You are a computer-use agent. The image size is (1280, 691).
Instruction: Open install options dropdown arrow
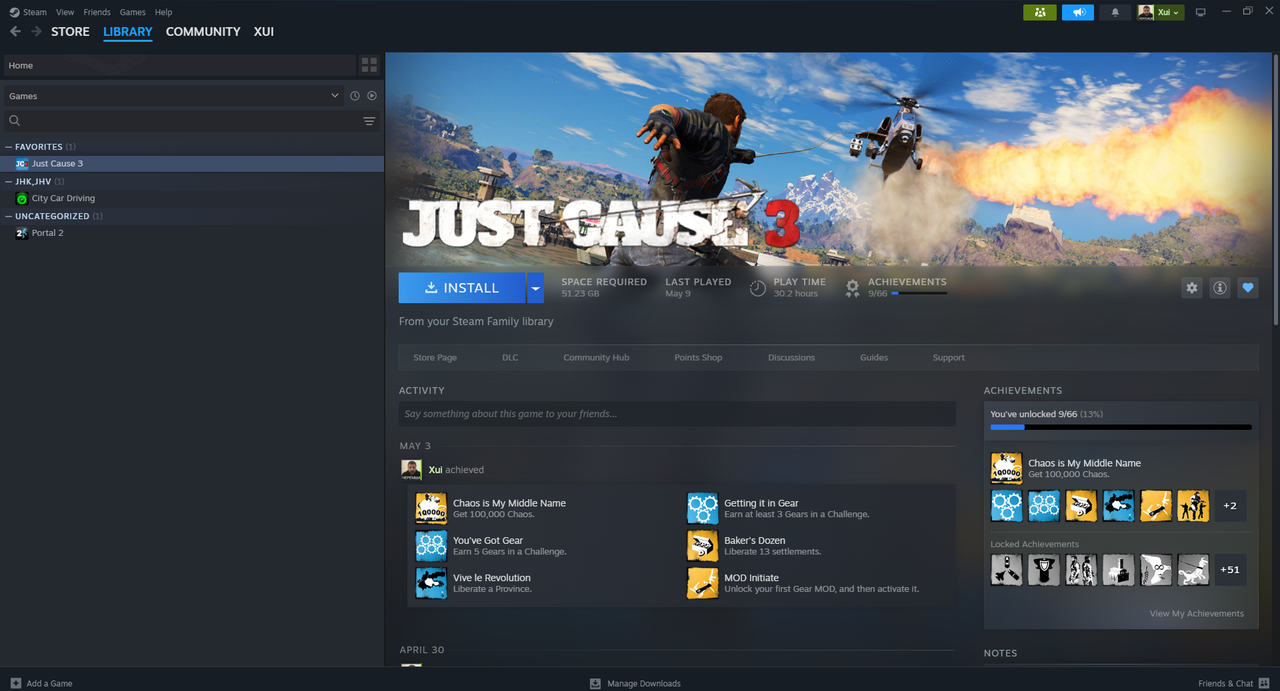coord(536,288)
